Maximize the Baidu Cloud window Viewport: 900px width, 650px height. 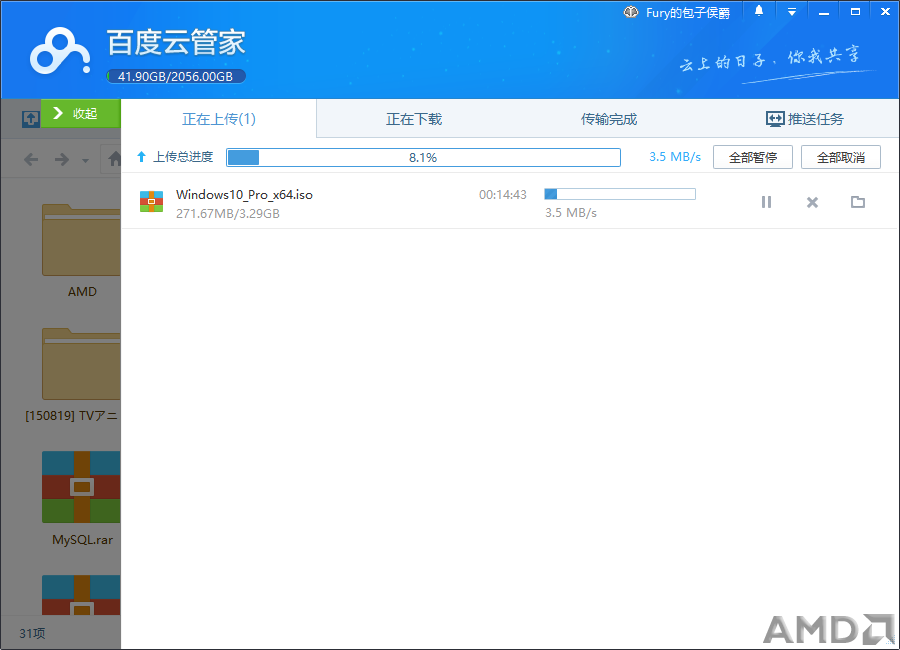[855, 12]
